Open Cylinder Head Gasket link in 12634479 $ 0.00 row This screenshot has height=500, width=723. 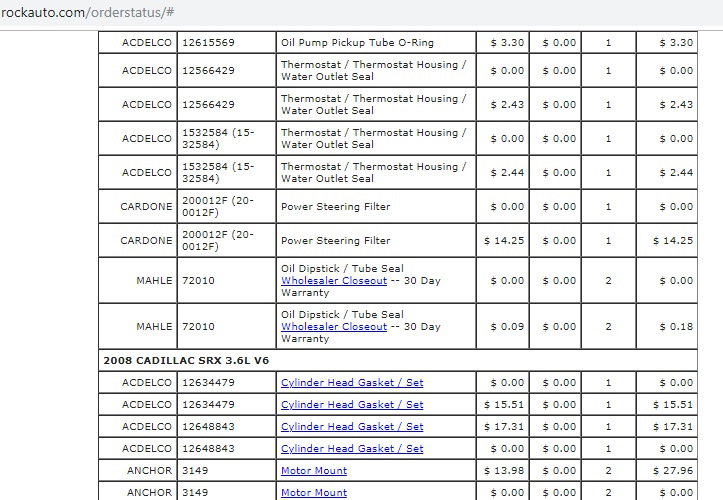(352, 382)
